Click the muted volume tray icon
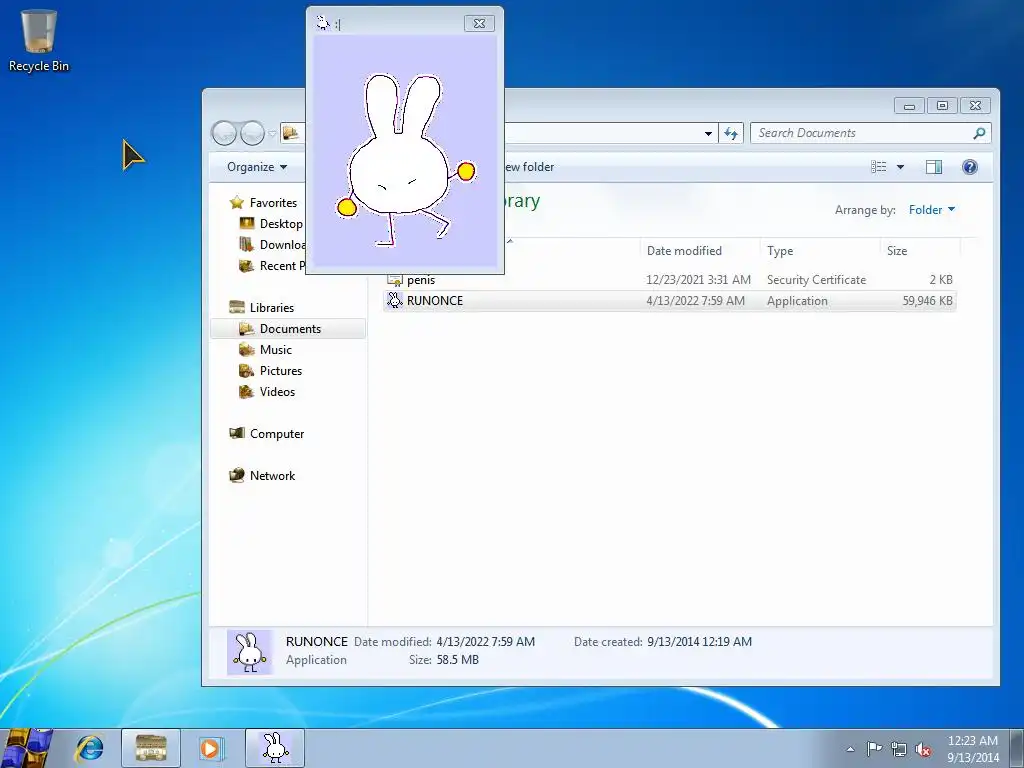The width and height of the screenshot is (1024, 768). pos(923,749)
